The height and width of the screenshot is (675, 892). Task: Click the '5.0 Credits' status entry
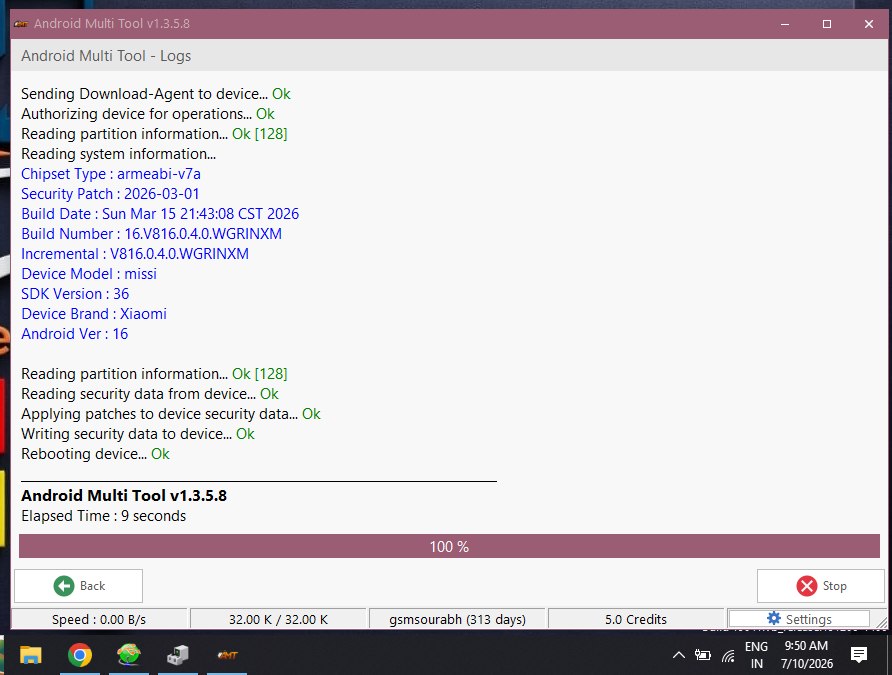[x=636, y=619]
